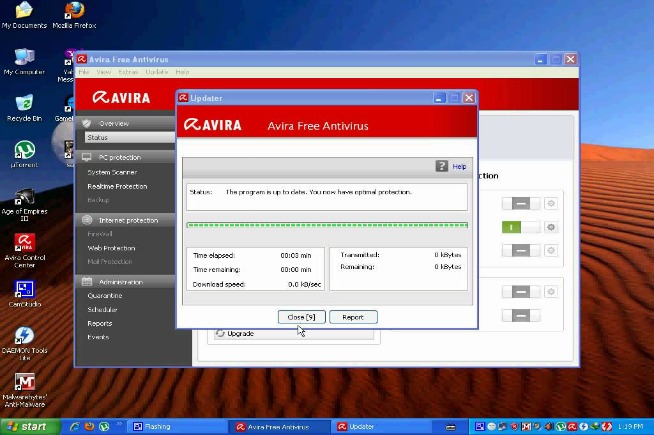Open the View menu in Avira
Viewport: 654px width, 435px height.
coord(103,72)
